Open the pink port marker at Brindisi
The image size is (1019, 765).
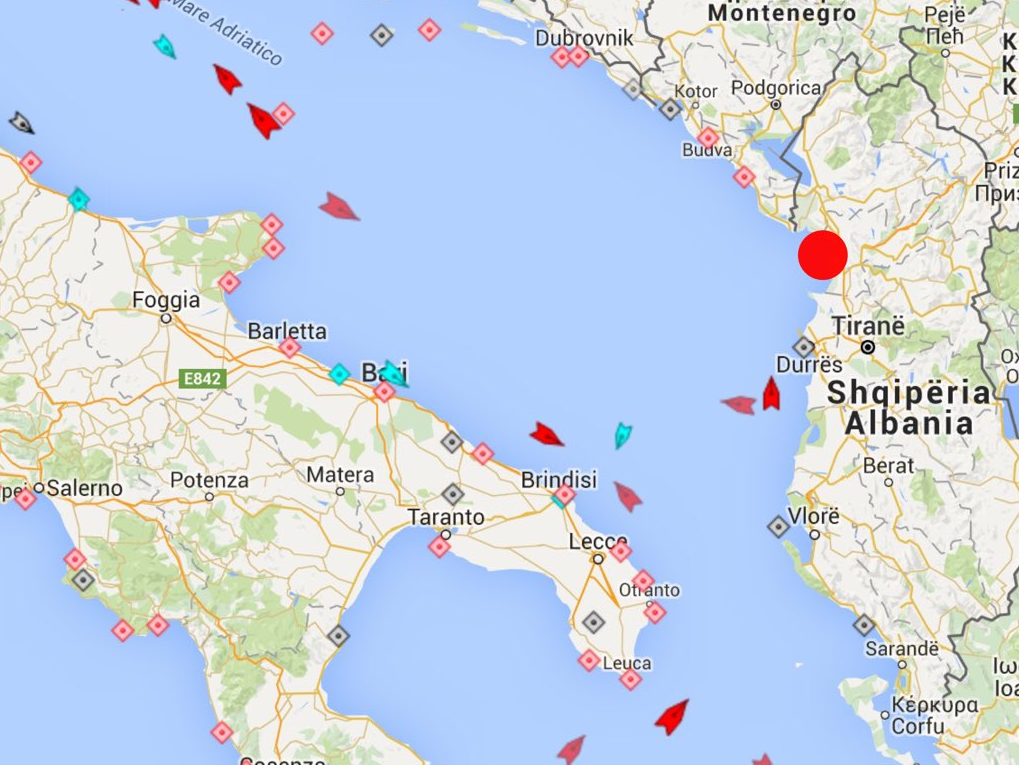pyautogui.click(x=565, y=495)
